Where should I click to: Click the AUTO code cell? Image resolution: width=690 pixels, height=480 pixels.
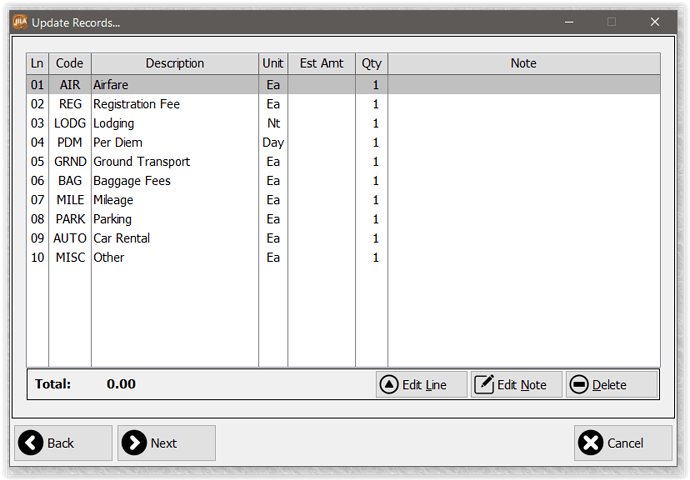[70, 238]
